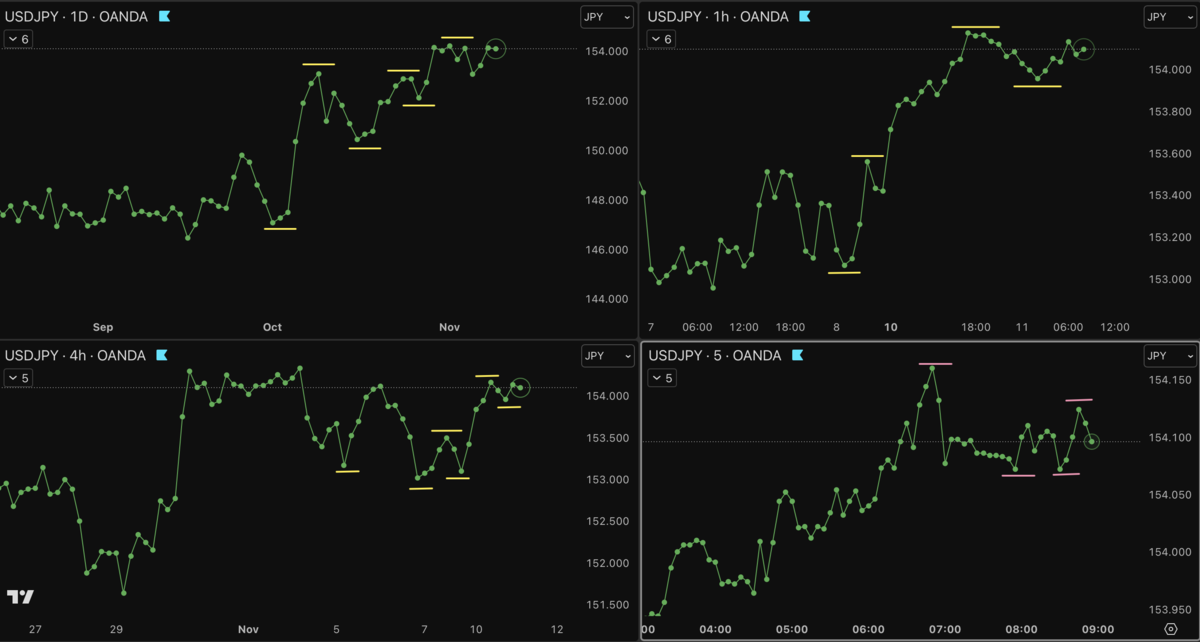Click the TradingView logo in the 4h chart

20,597
